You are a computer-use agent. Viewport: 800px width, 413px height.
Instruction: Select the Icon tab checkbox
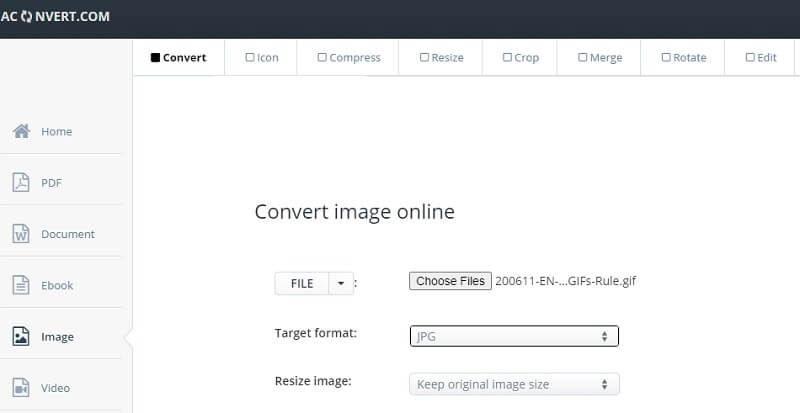[250, 58]
